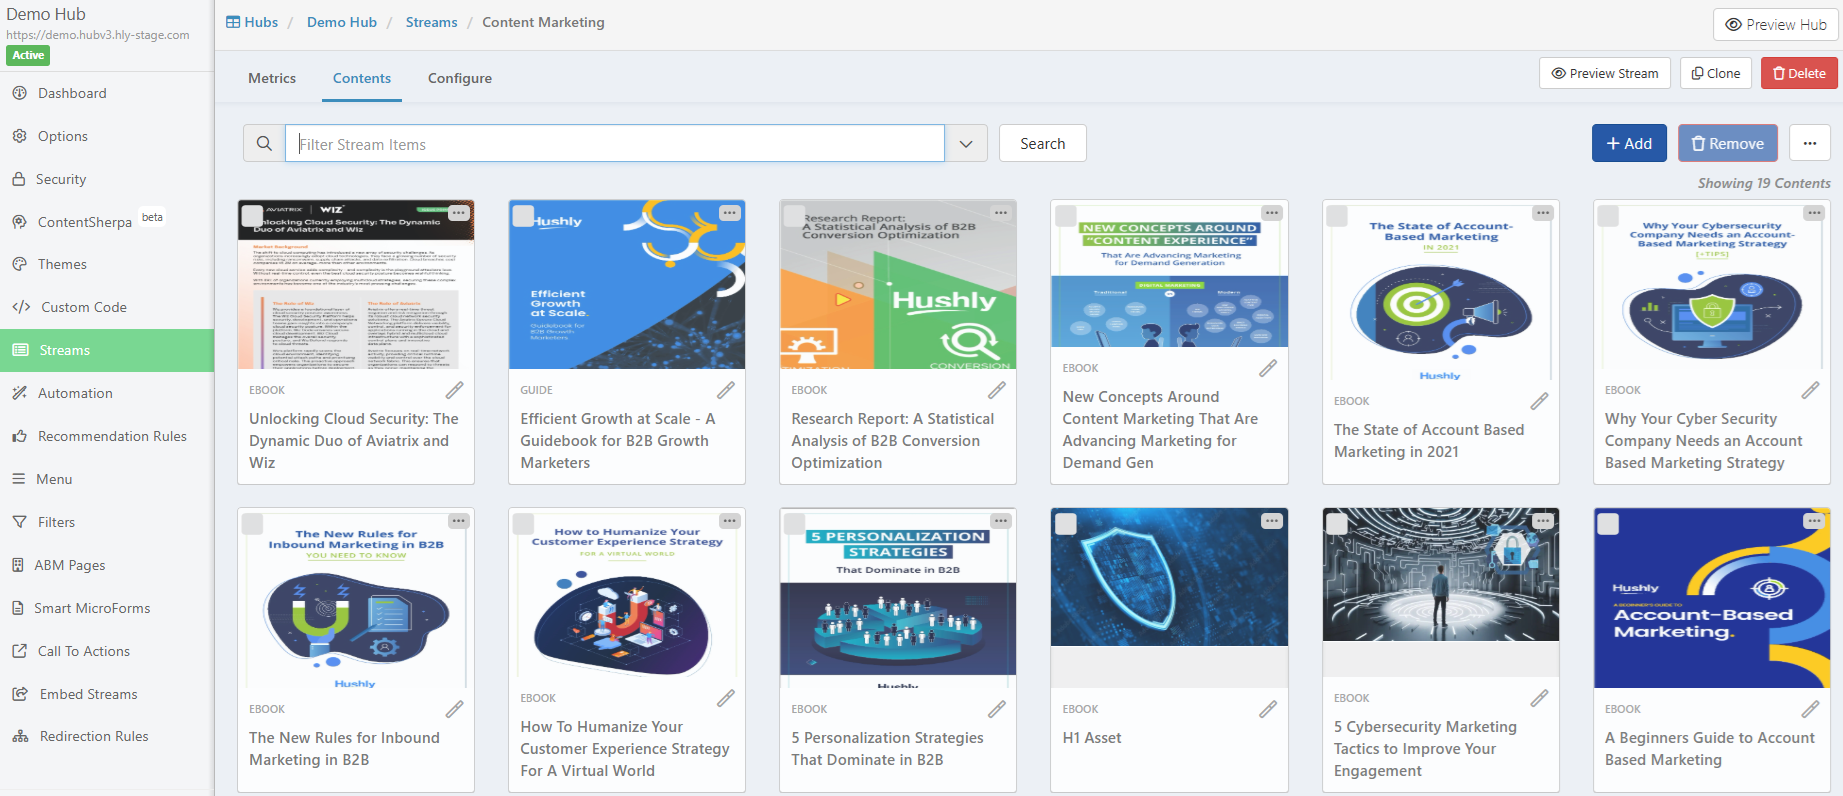Image resolution: width=1843 pixels, height=796 pixels.
Task: Click pencil icon on H1 Asset card
Action: point(1268,709)
